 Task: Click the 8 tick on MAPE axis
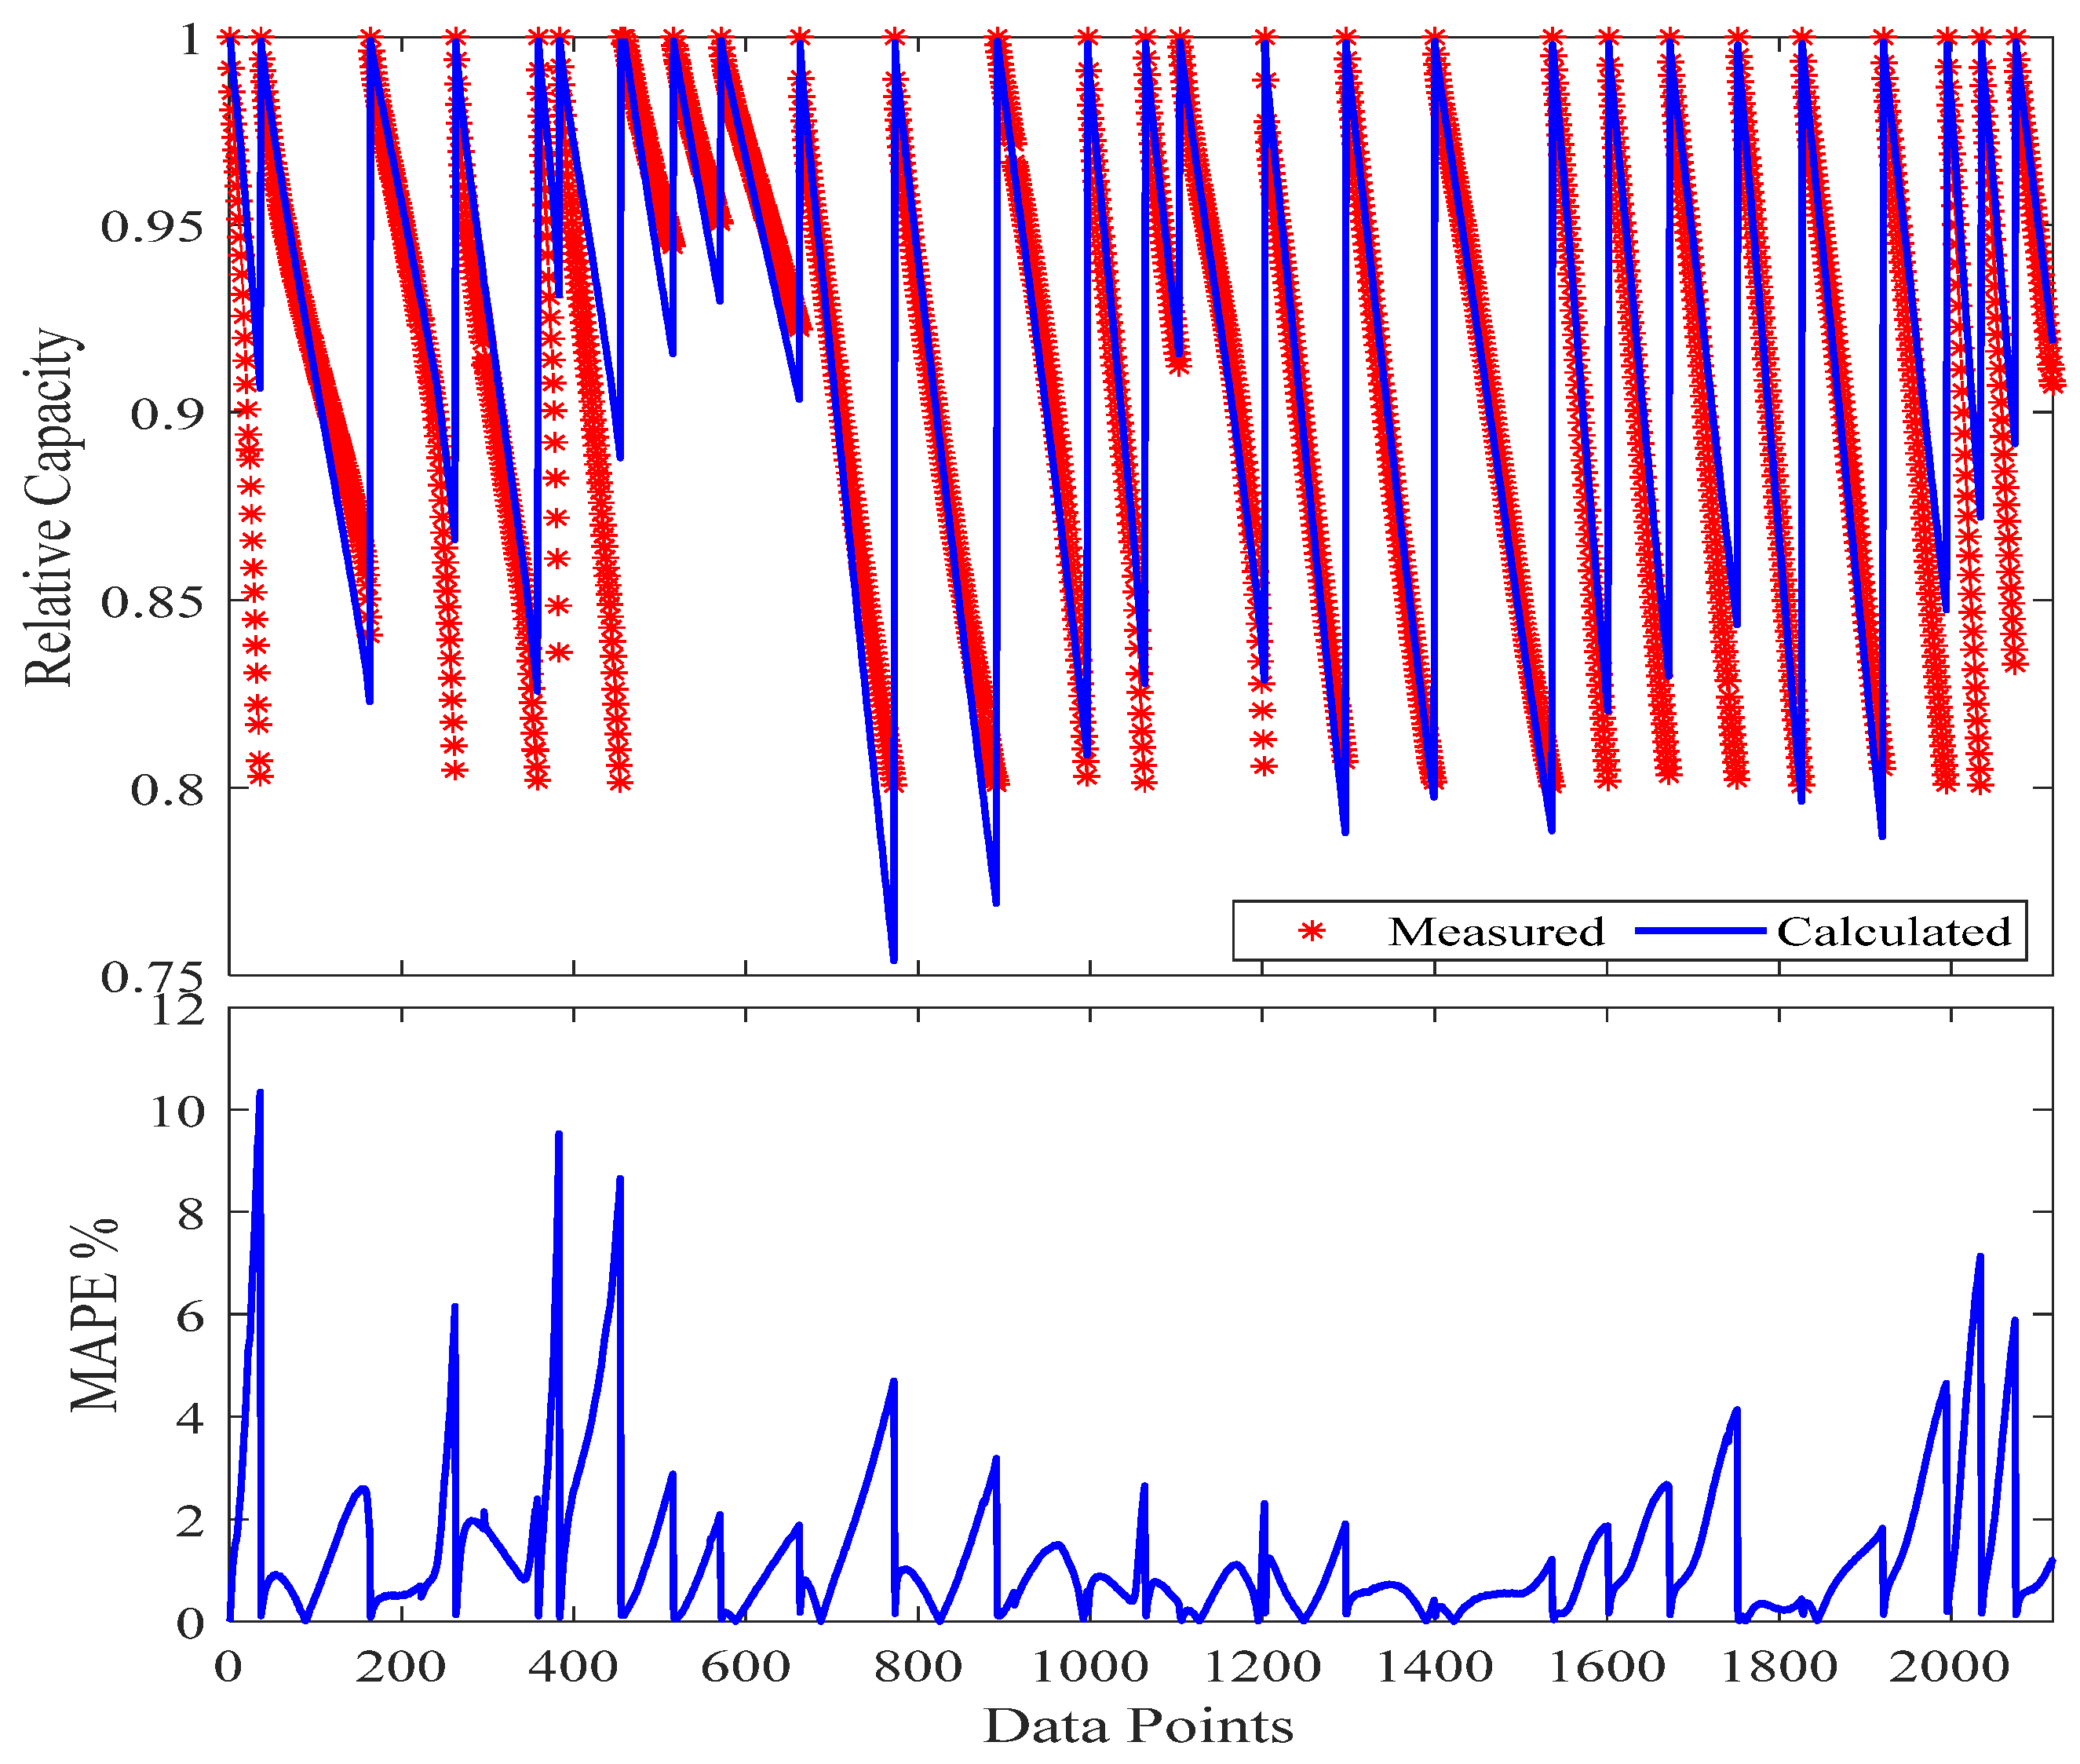pyautogui.click(x=189, y=1214)
